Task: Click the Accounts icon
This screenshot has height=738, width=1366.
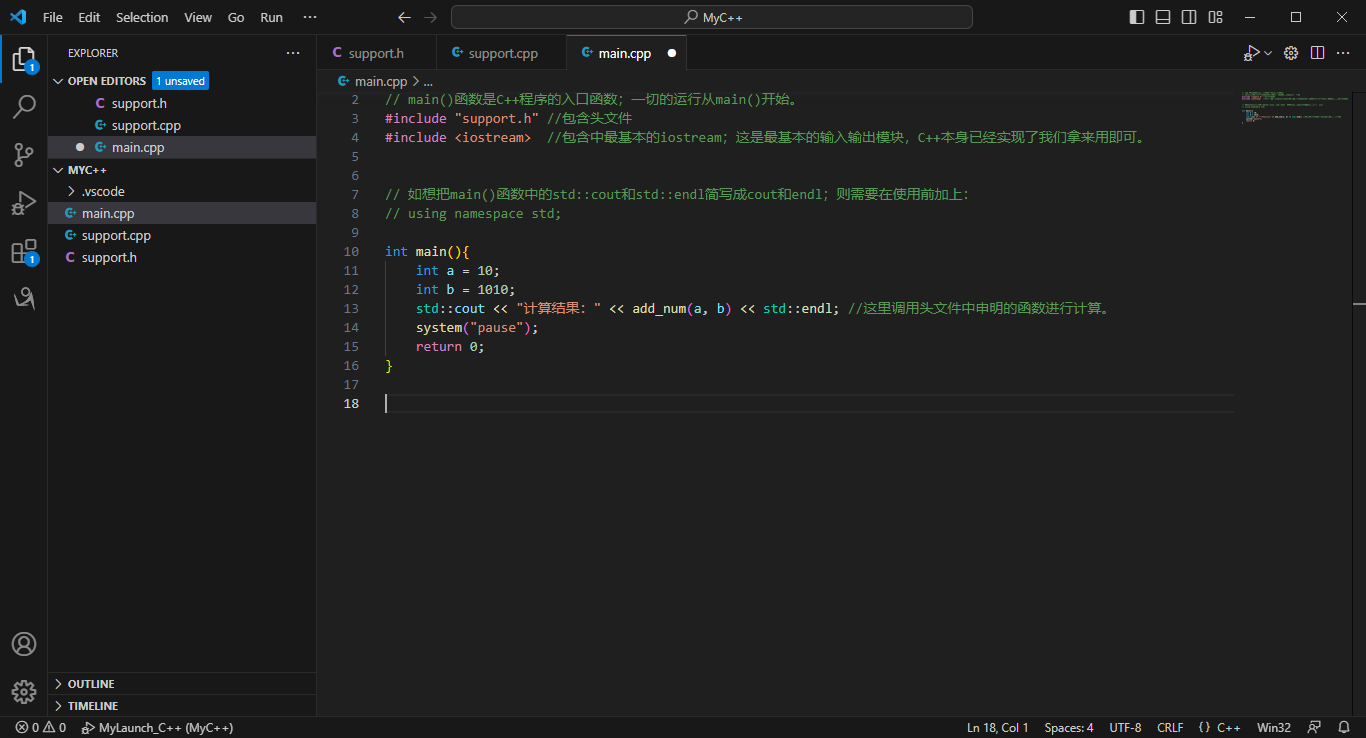Action: pos(24,644)
